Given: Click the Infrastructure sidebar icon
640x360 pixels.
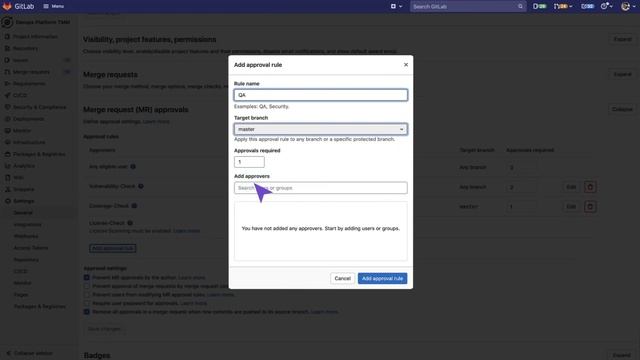Looking at the screenshot, I should pos(7,142).
